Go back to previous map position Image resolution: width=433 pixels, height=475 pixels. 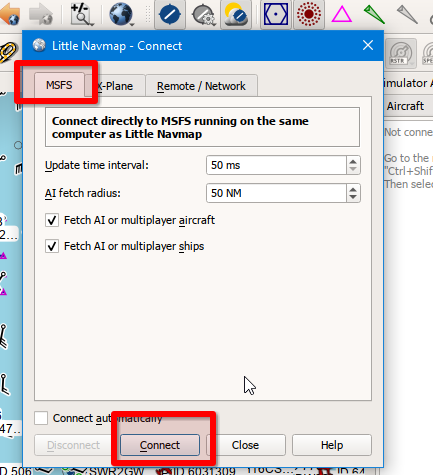(10, 14)
